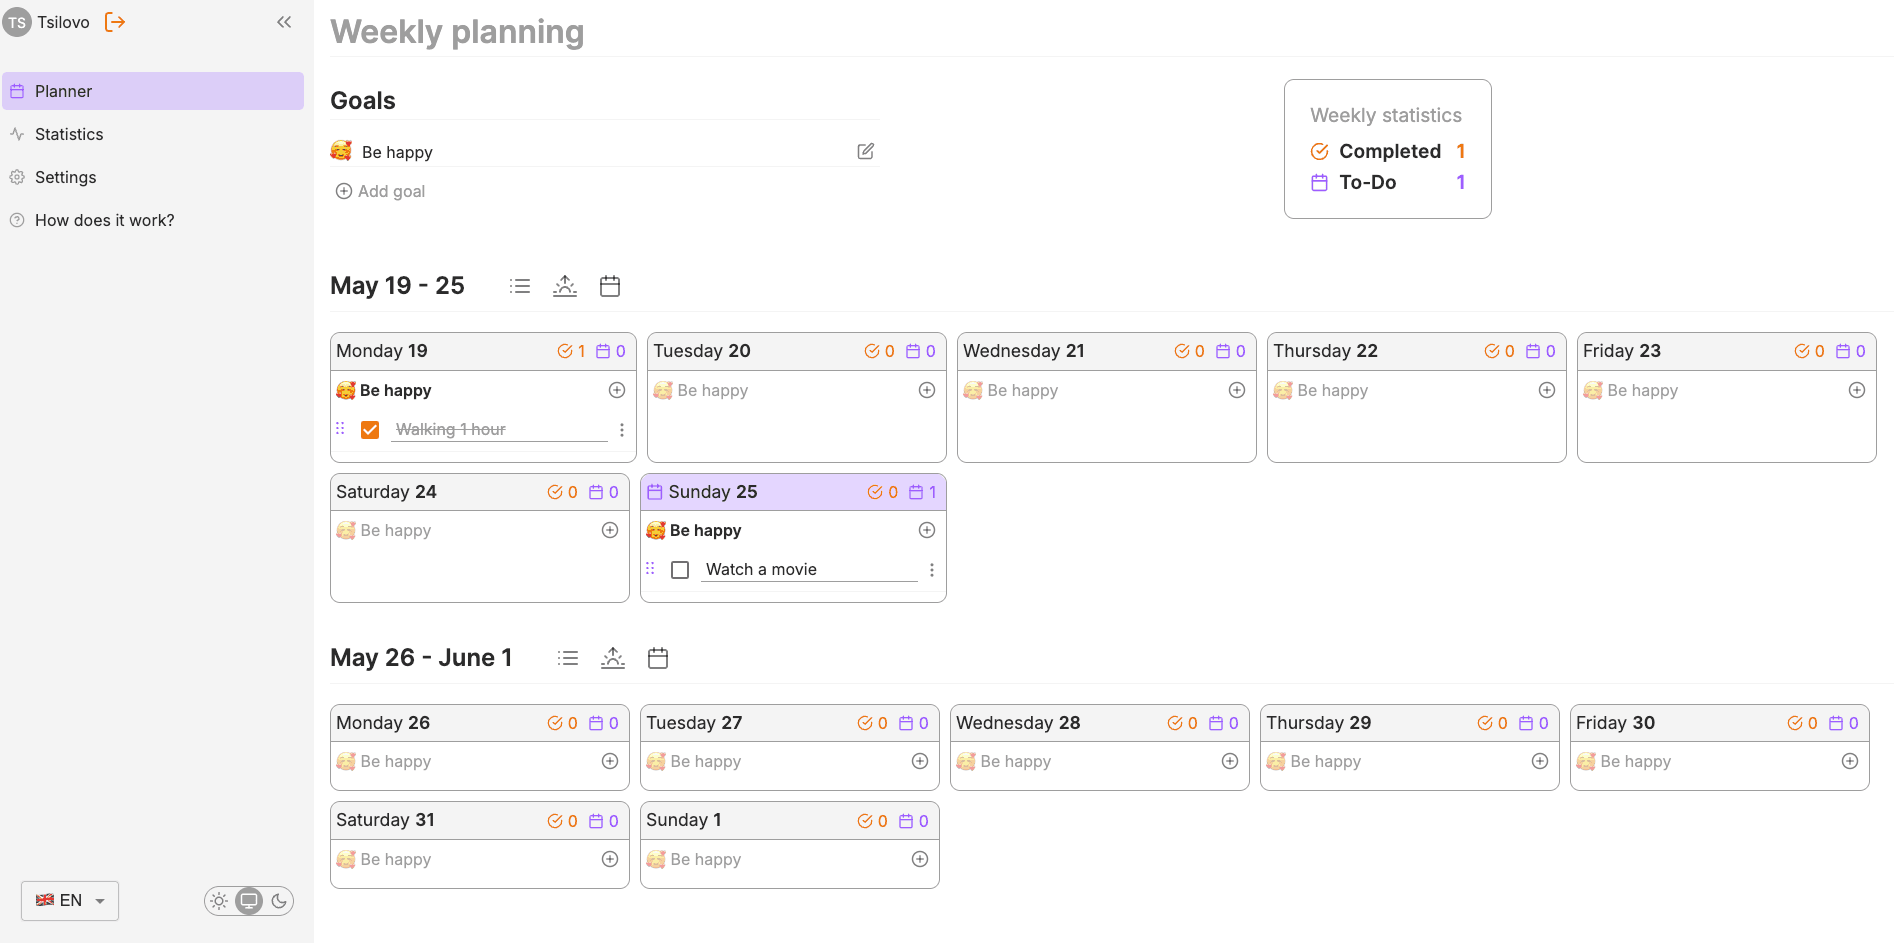Add task to Be happy on Sunday 25
This screenshot has height=943, width=1894.
[927, 530]
